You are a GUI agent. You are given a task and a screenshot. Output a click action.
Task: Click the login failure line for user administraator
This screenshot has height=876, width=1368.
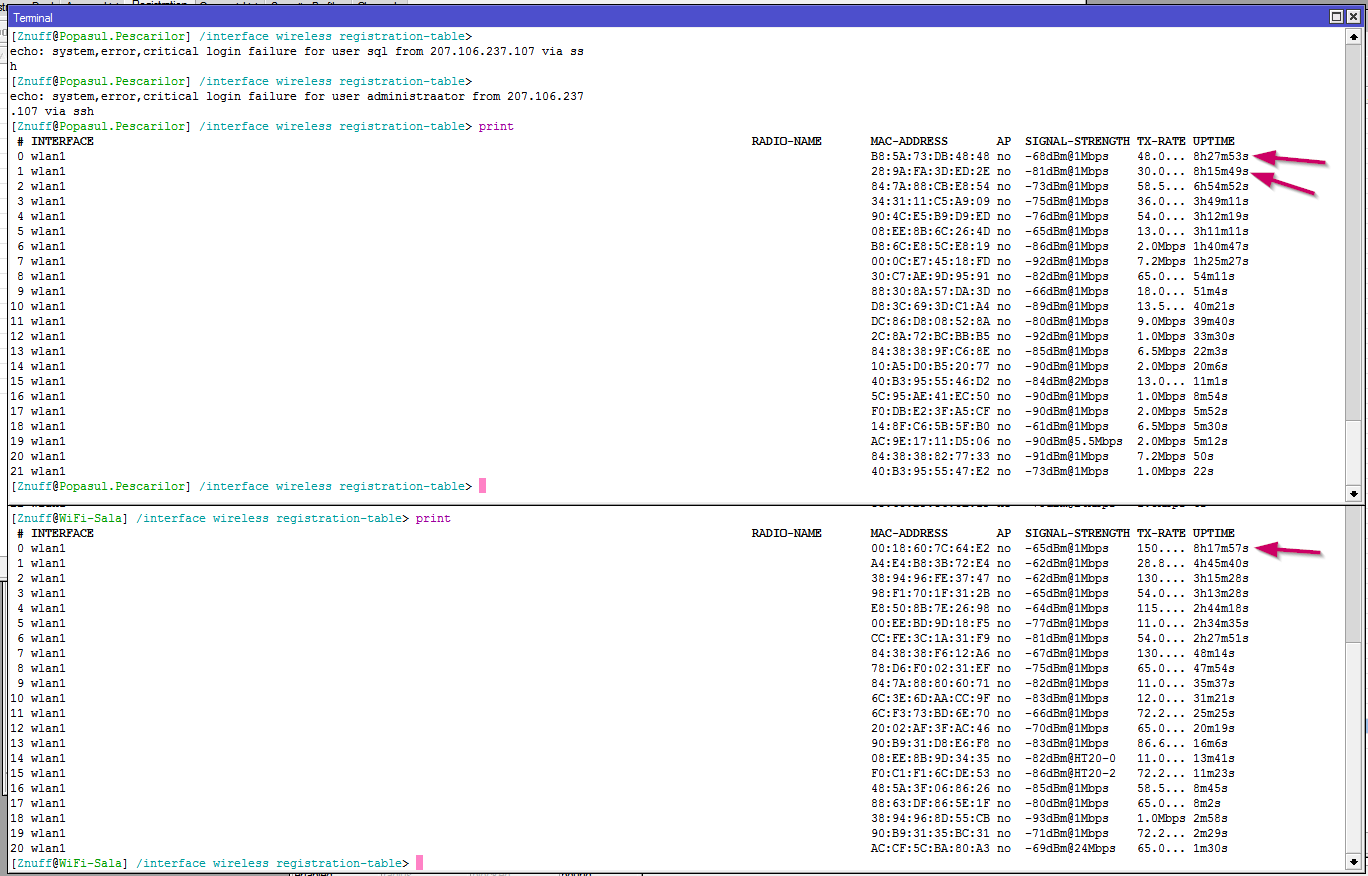(x=297, y=96)
